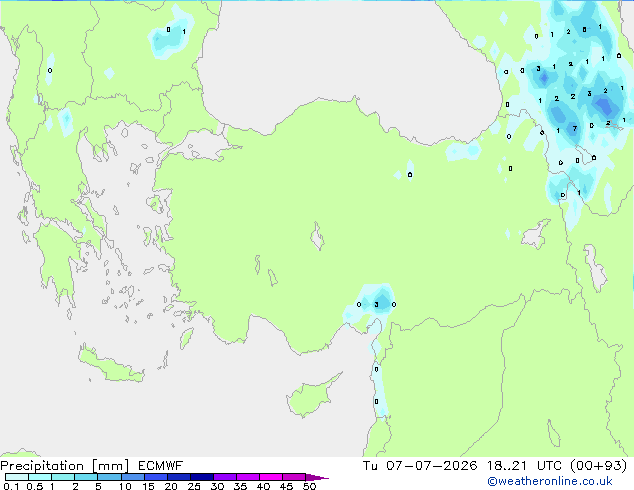Viewport: 634px width, 490px height.
Task: Click the medium blue 10–15 mm legend swatch
Action: [133, 477]
